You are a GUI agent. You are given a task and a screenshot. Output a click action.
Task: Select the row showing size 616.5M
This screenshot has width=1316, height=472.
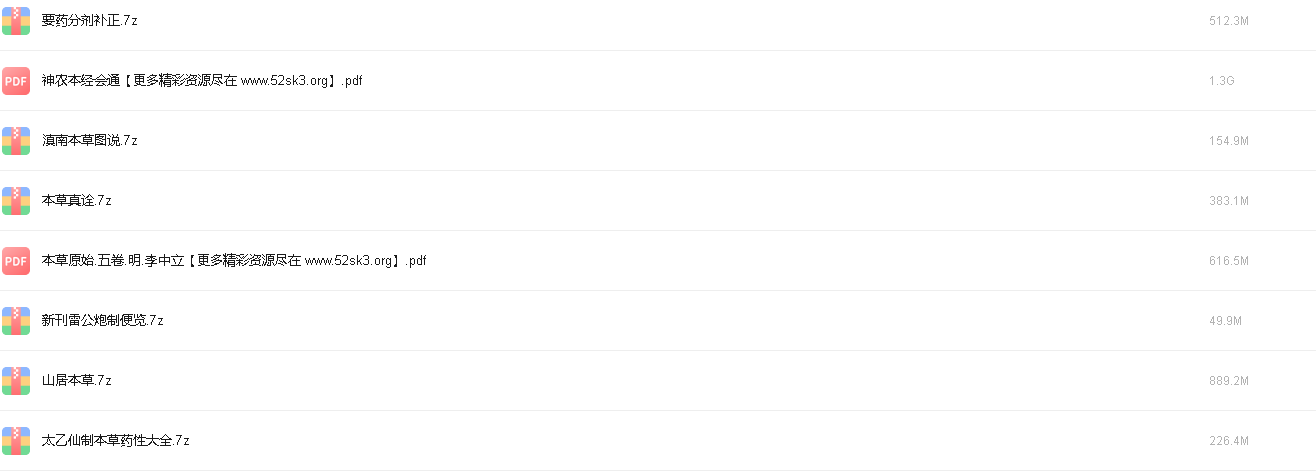(658, 261)
